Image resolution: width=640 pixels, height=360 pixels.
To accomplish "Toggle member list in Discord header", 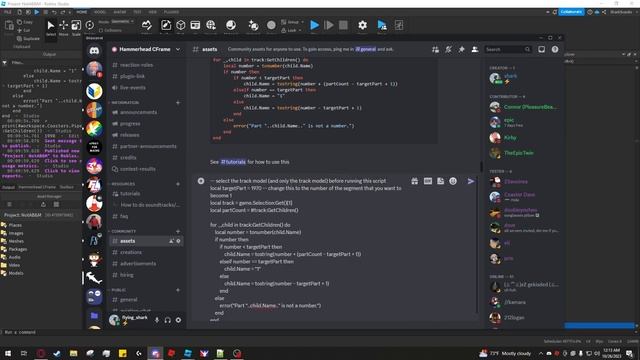I will [475, 49].
